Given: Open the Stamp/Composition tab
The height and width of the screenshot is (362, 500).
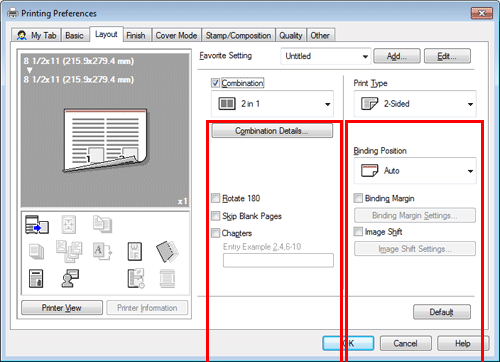Looking at the screenshot, I should [x=238, y=35].
